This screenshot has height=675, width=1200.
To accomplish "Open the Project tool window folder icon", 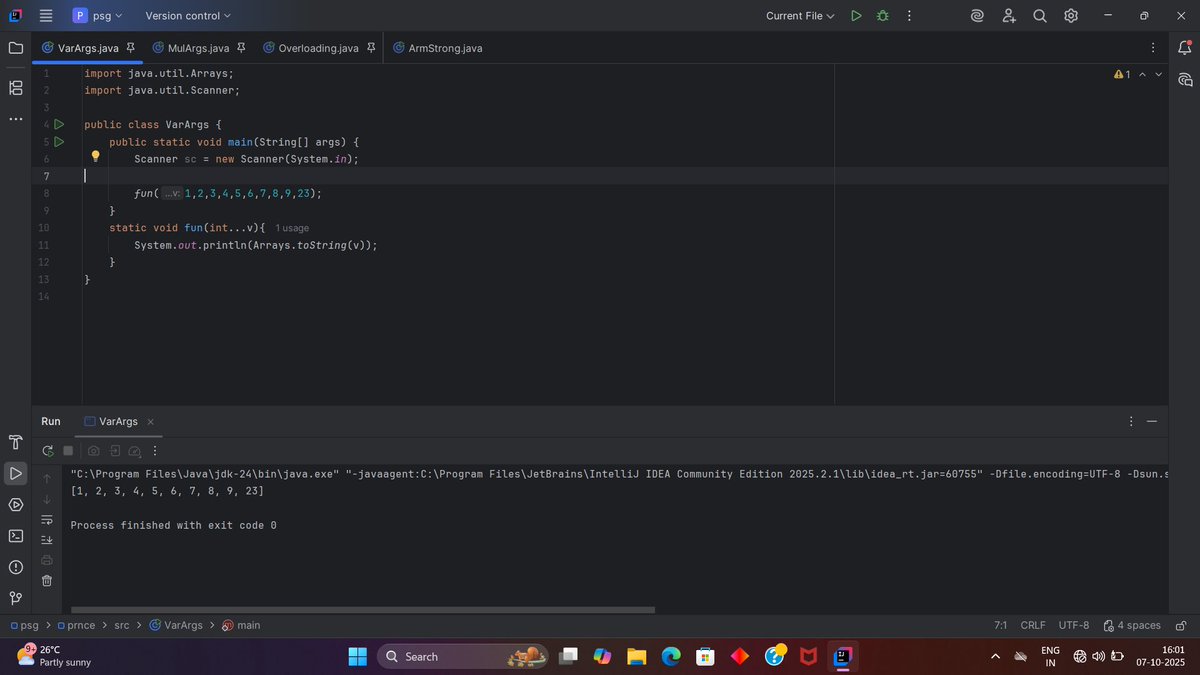I will [15, 48].
